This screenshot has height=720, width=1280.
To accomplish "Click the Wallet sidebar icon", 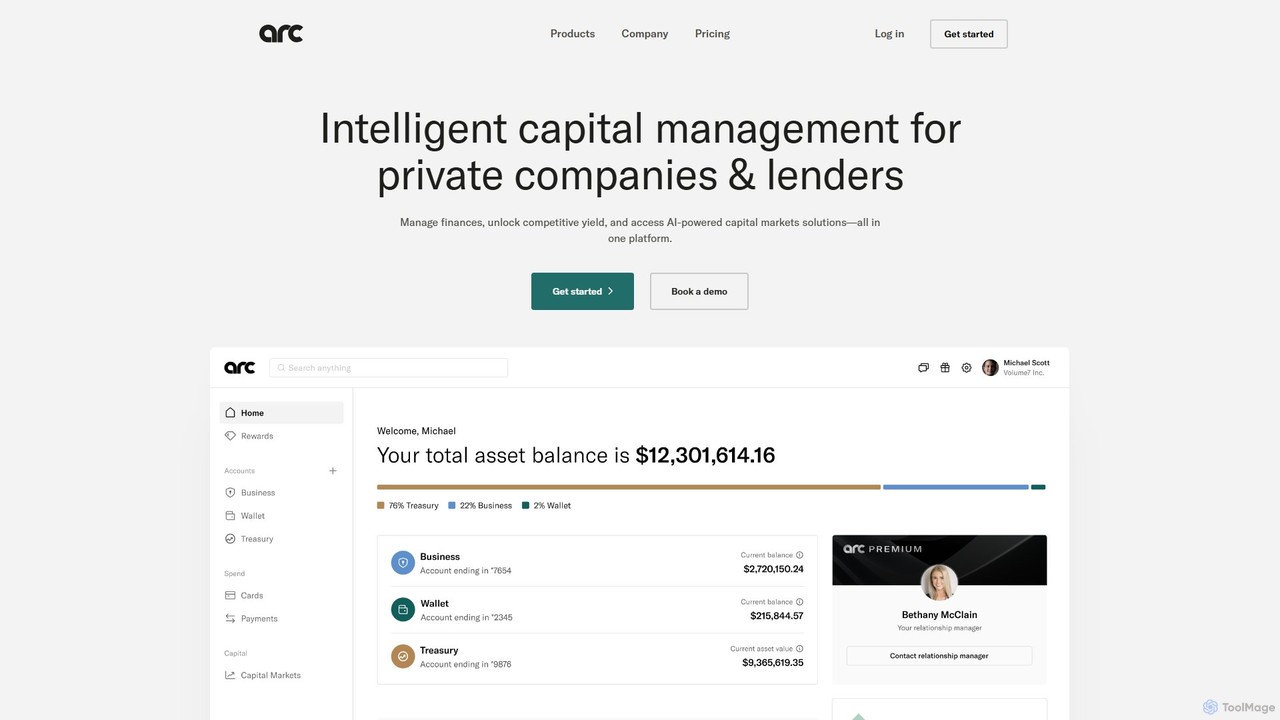I will 230,516.
